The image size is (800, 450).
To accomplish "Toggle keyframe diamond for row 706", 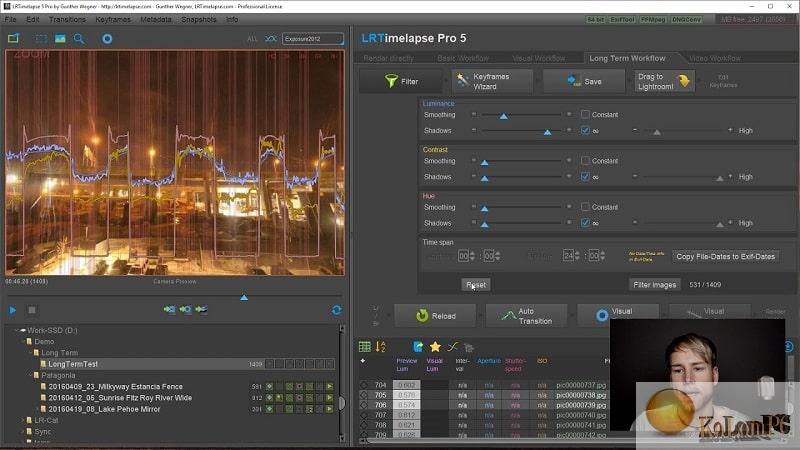I will click(x=364, y=405).
